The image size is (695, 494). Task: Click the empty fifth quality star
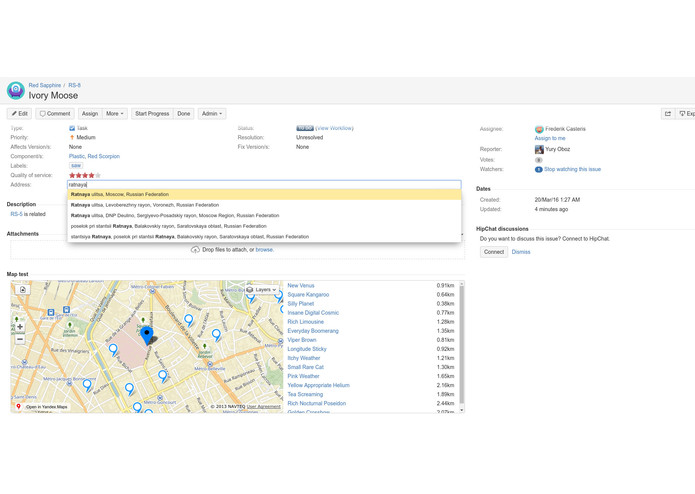point(98,175)
